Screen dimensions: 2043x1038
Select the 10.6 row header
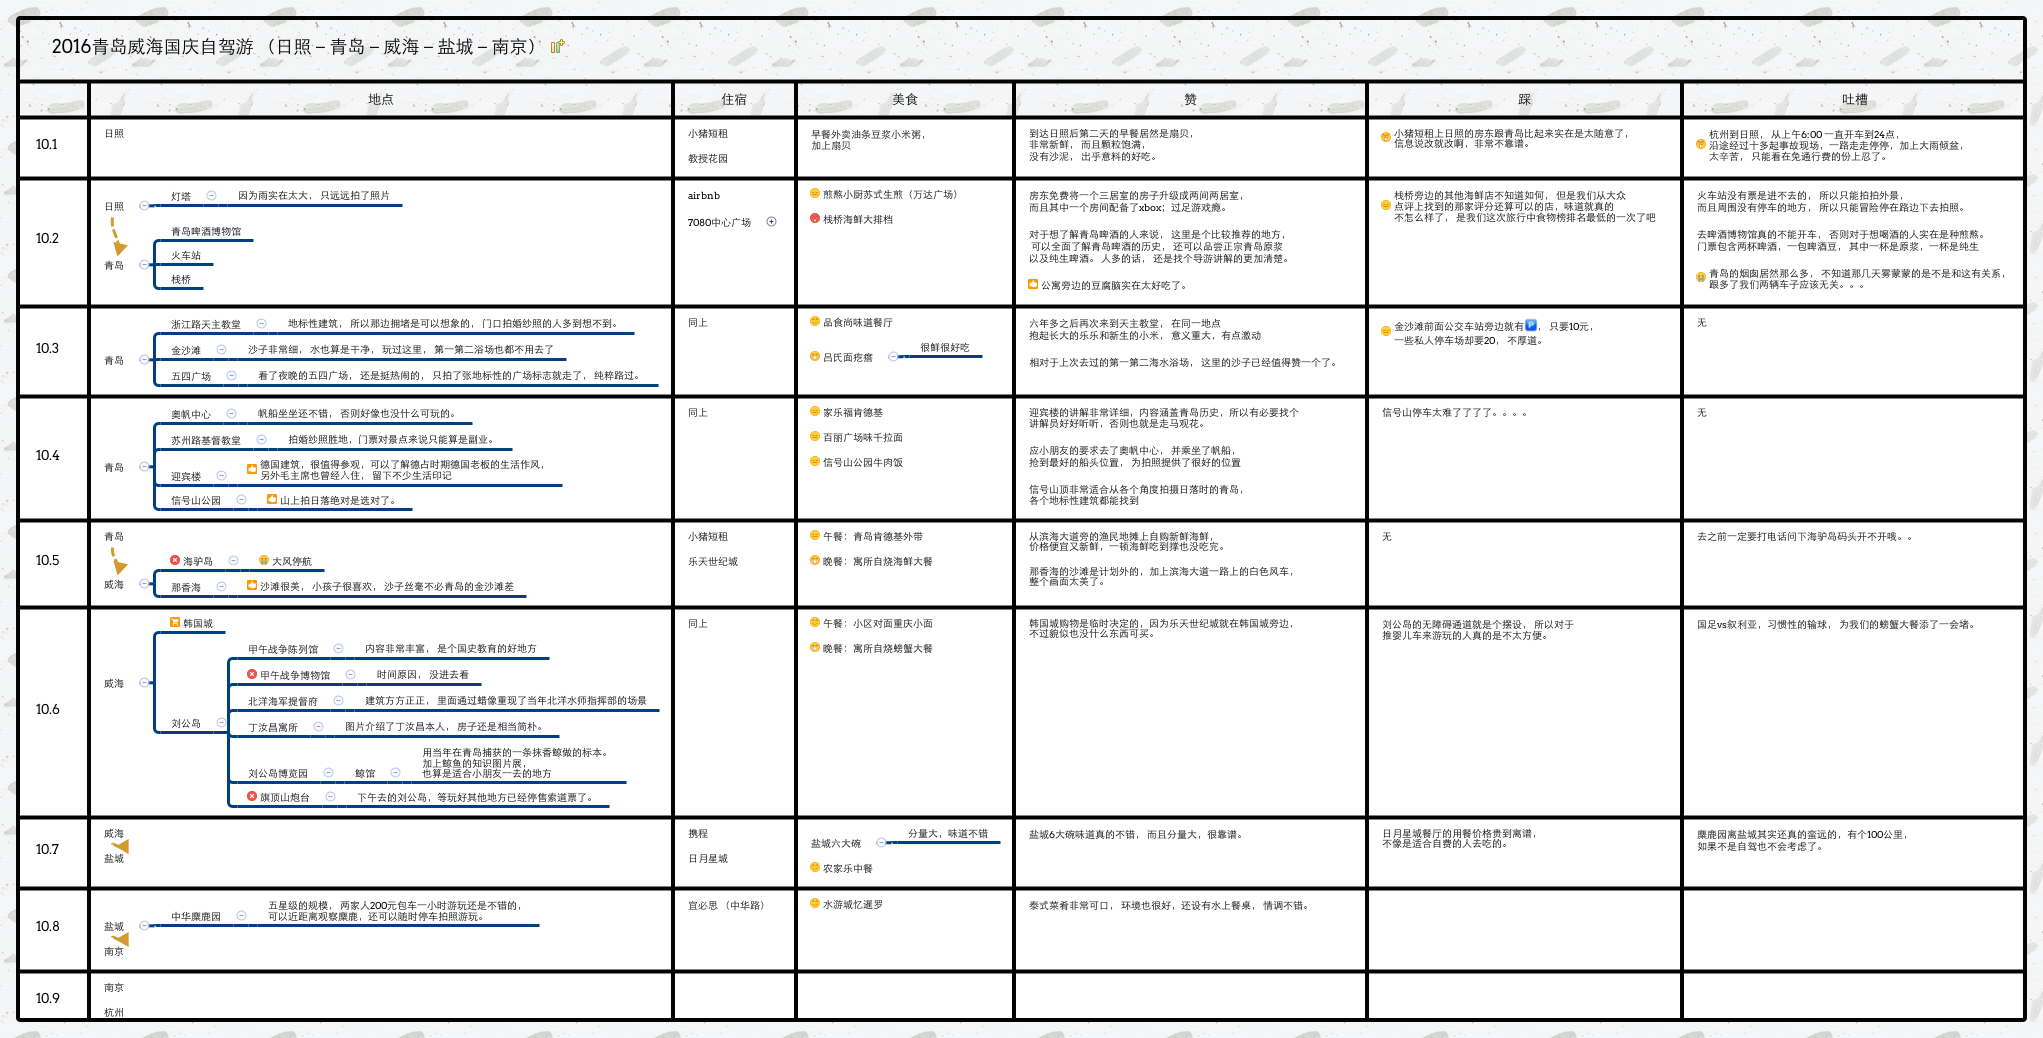tap(48, 710)
